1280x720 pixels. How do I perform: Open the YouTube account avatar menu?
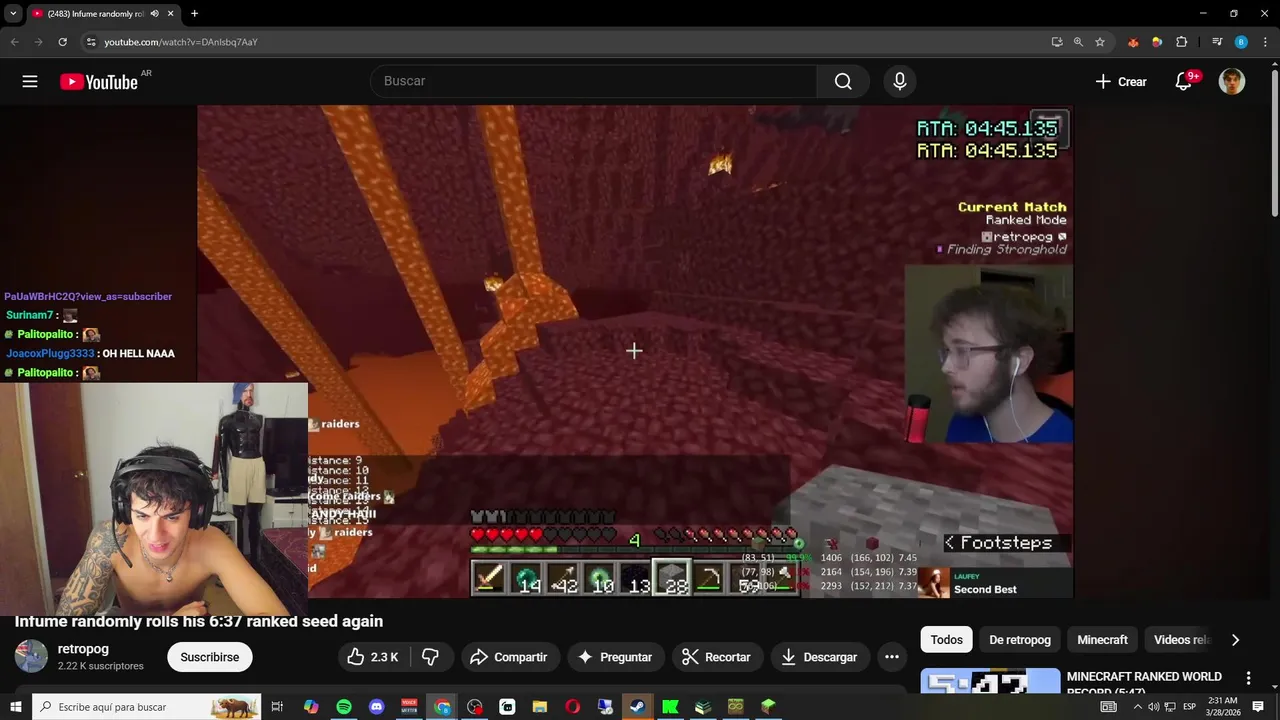pos(1232,82)
